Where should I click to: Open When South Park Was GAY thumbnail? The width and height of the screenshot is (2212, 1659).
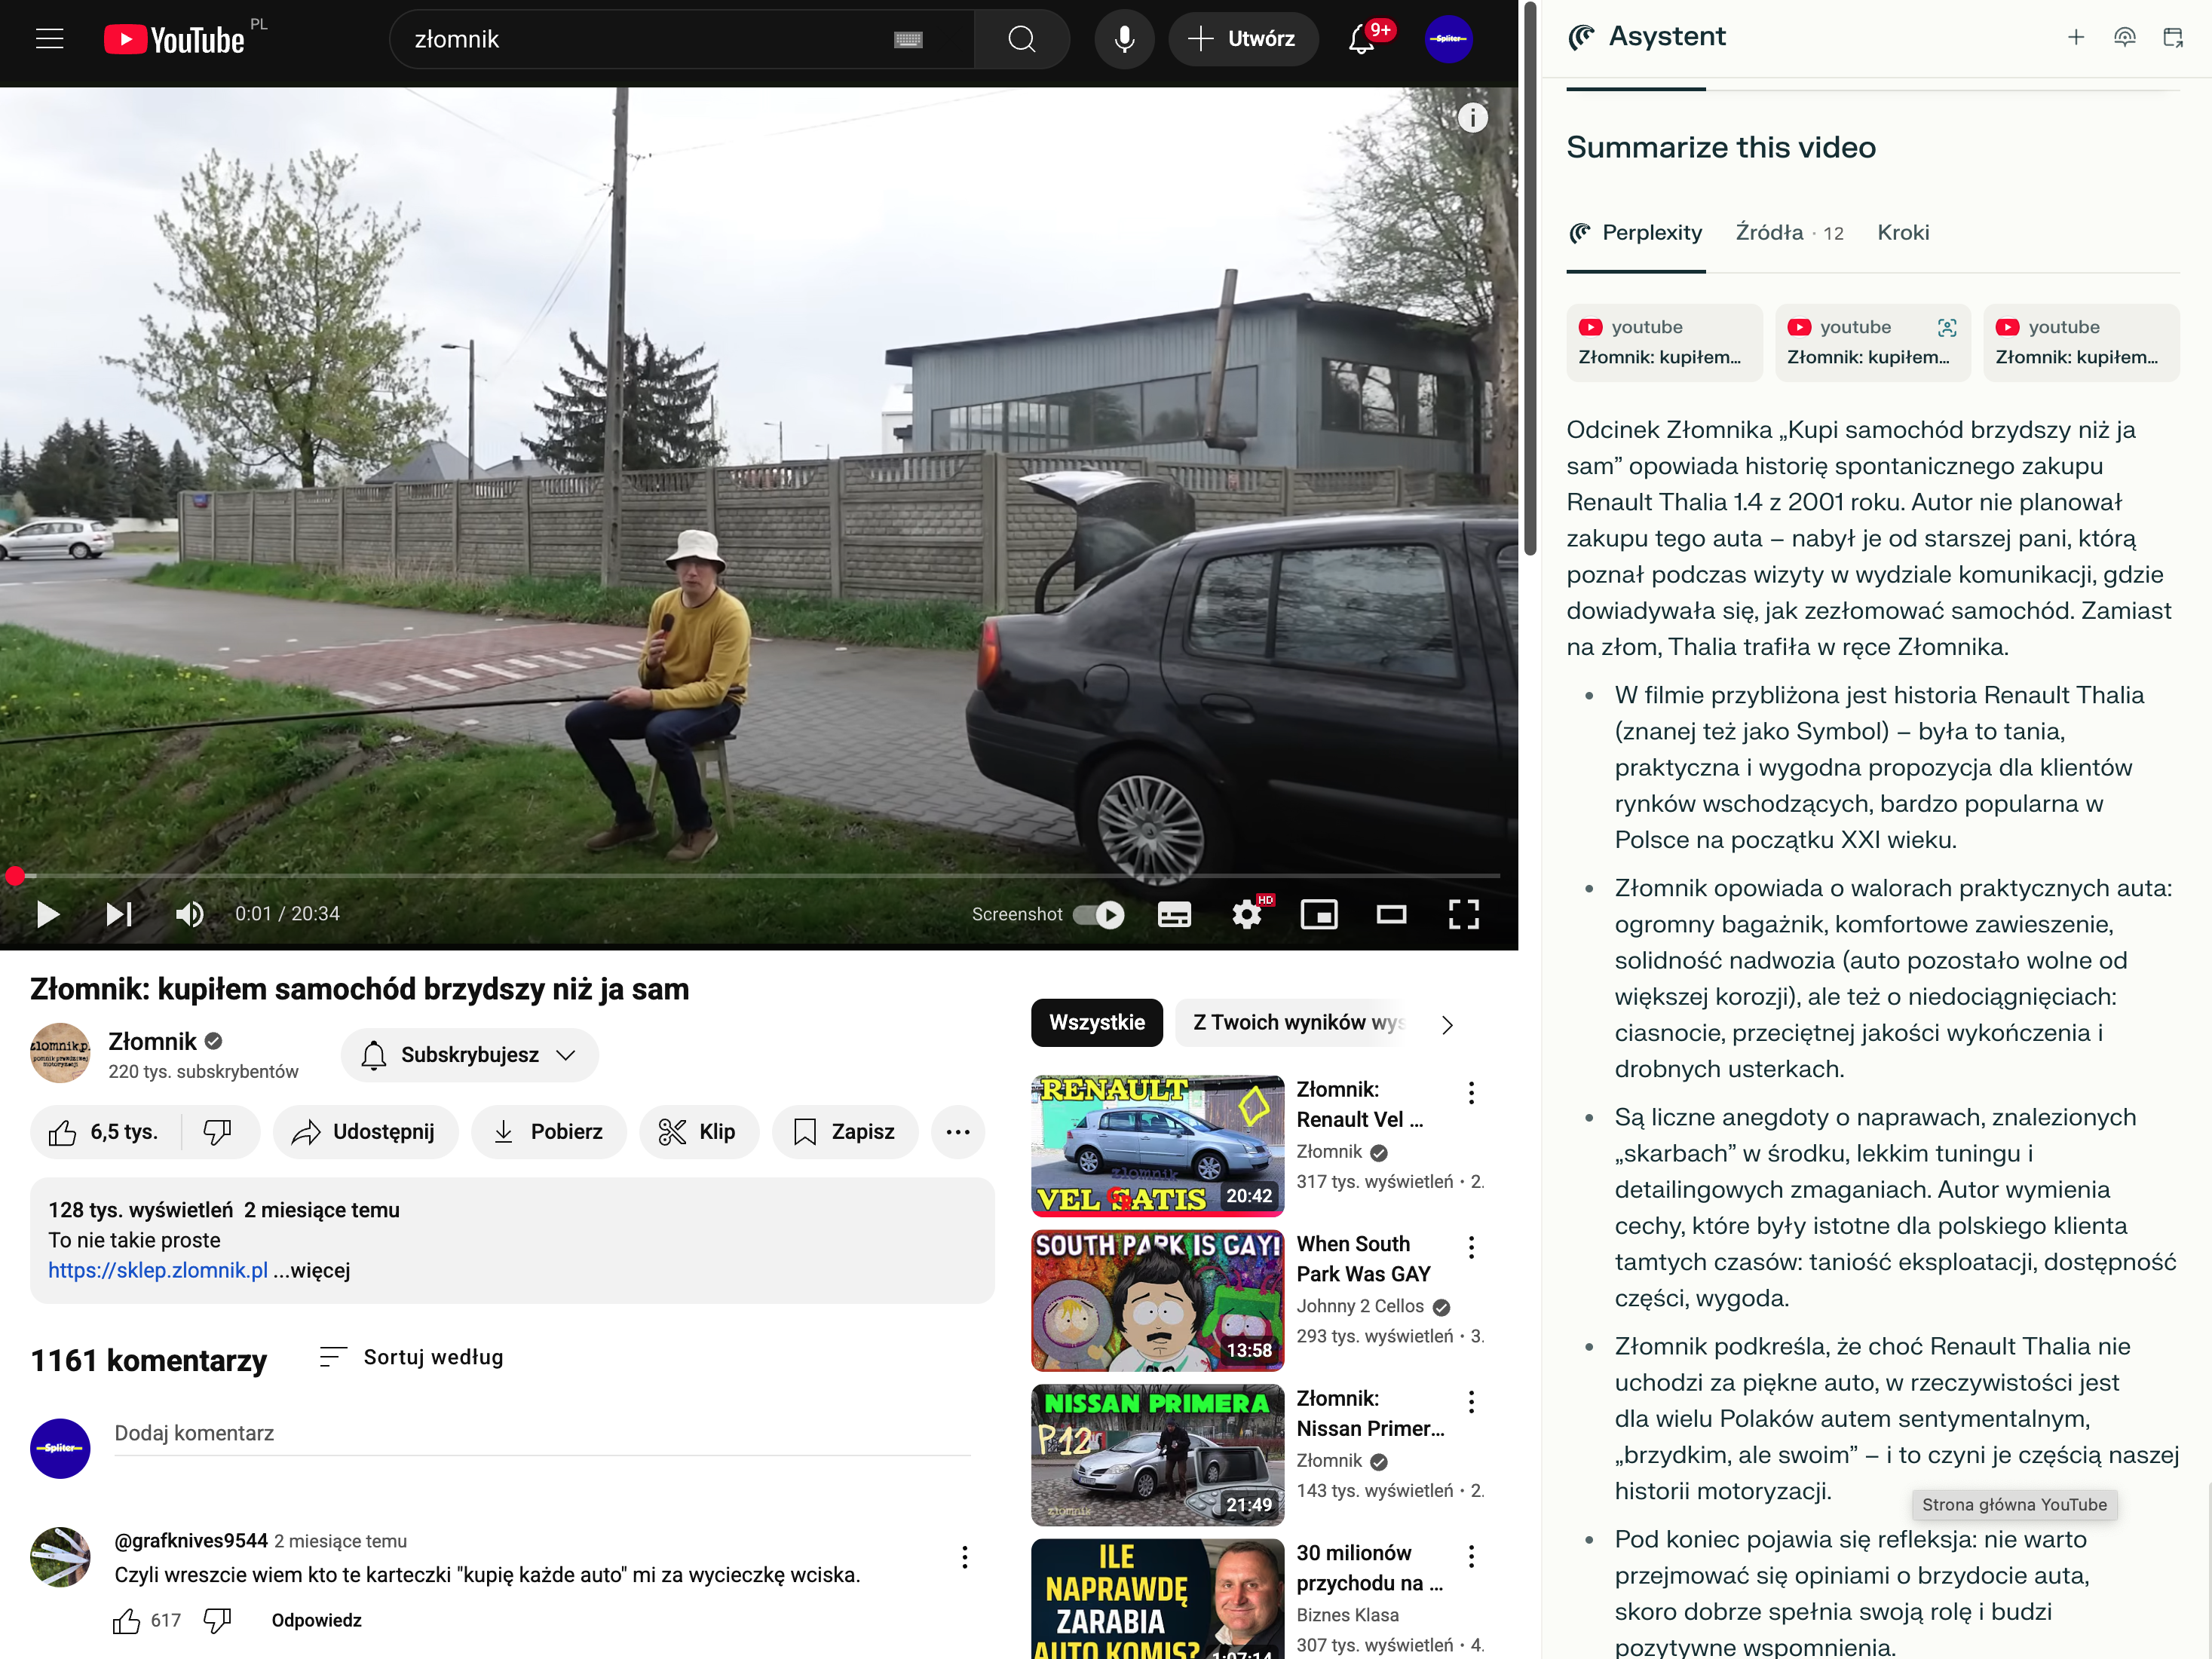point(1157,1300)
